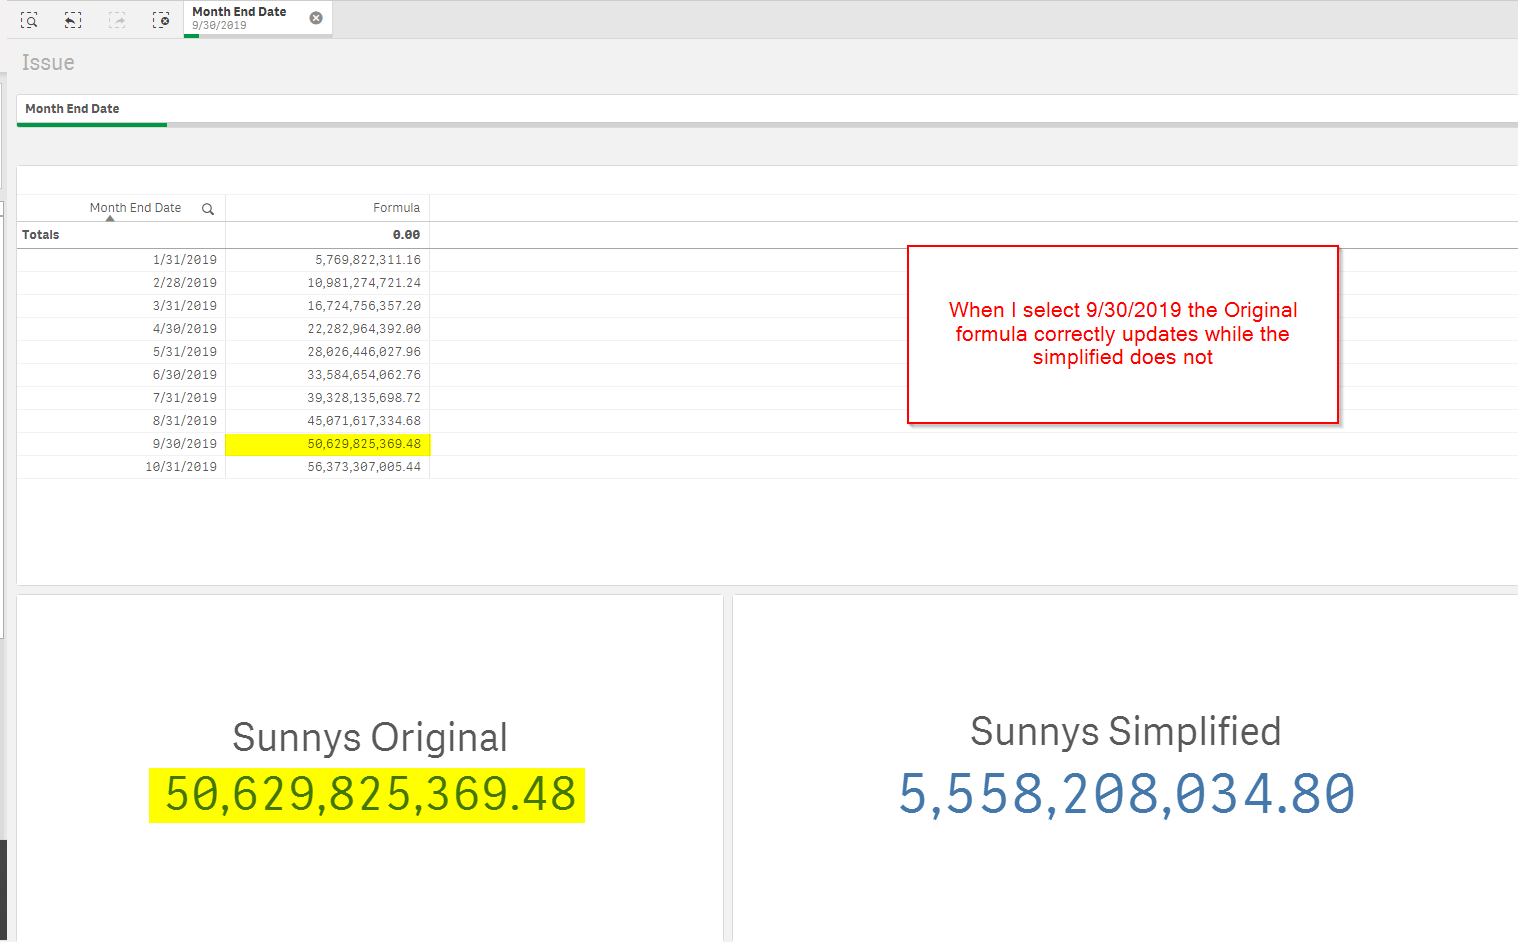Clear all selections icon

161,20
